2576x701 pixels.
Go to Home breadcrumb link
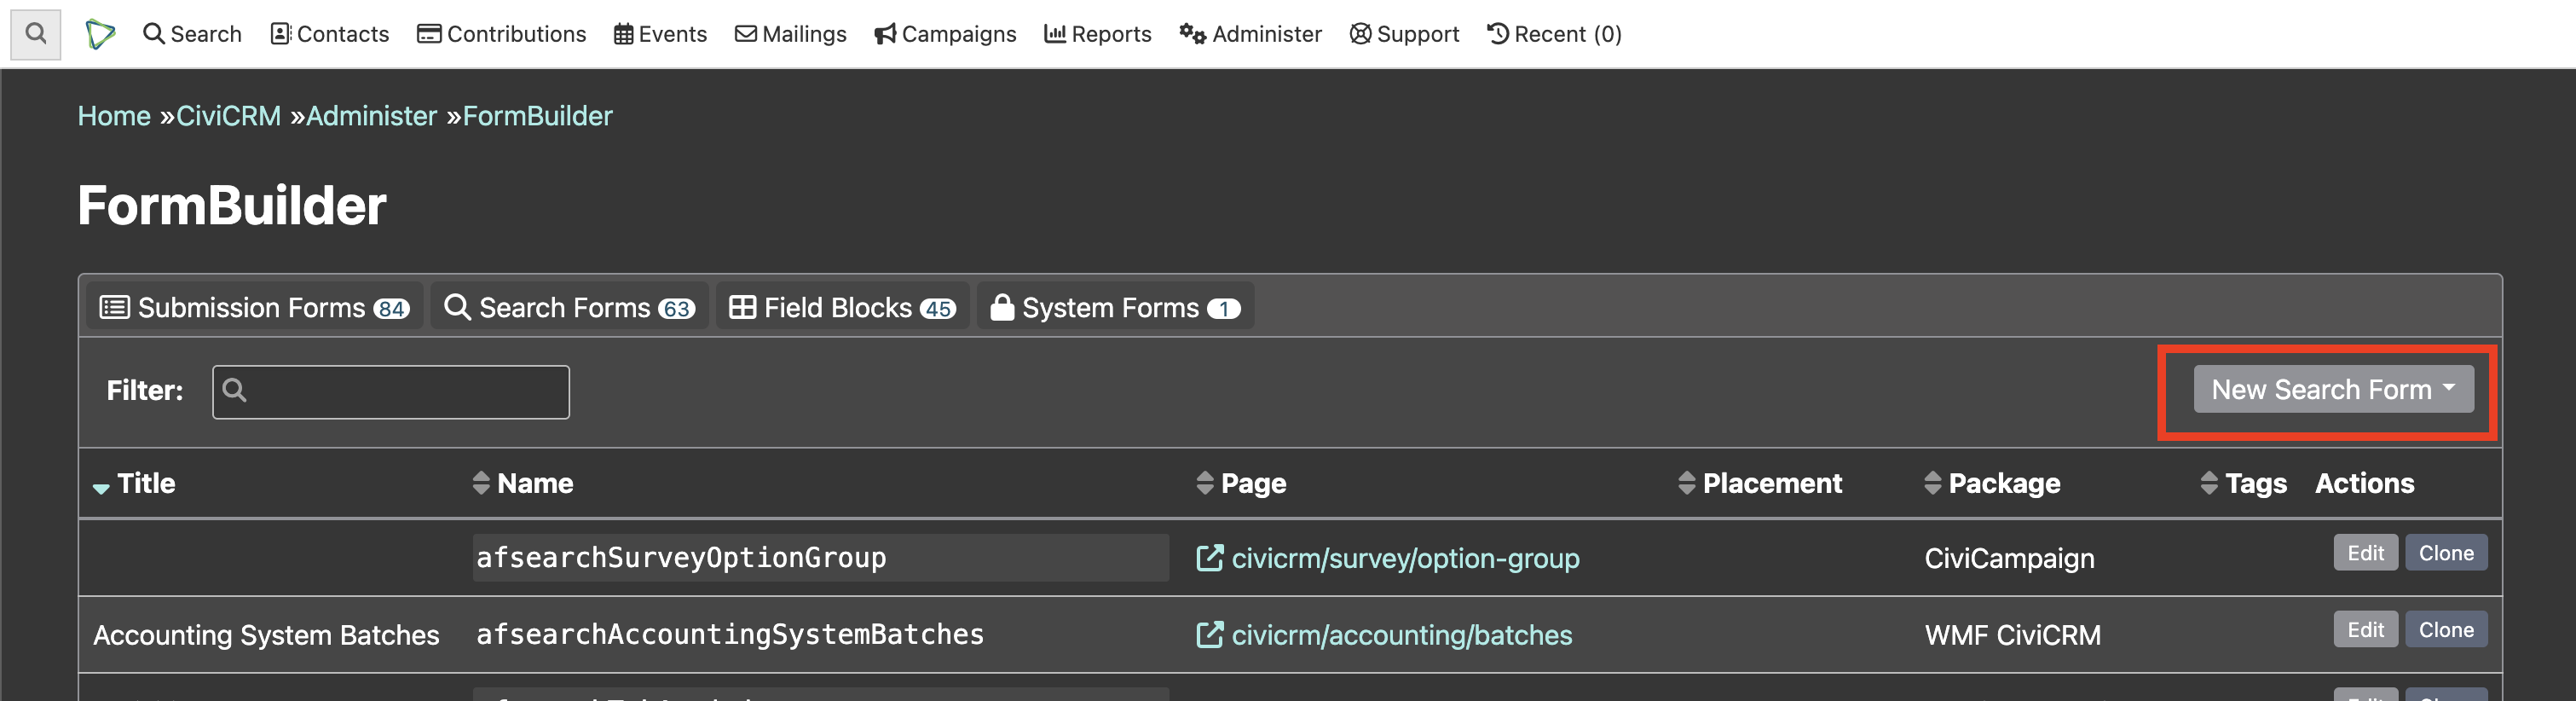click(x=114, y=116)
